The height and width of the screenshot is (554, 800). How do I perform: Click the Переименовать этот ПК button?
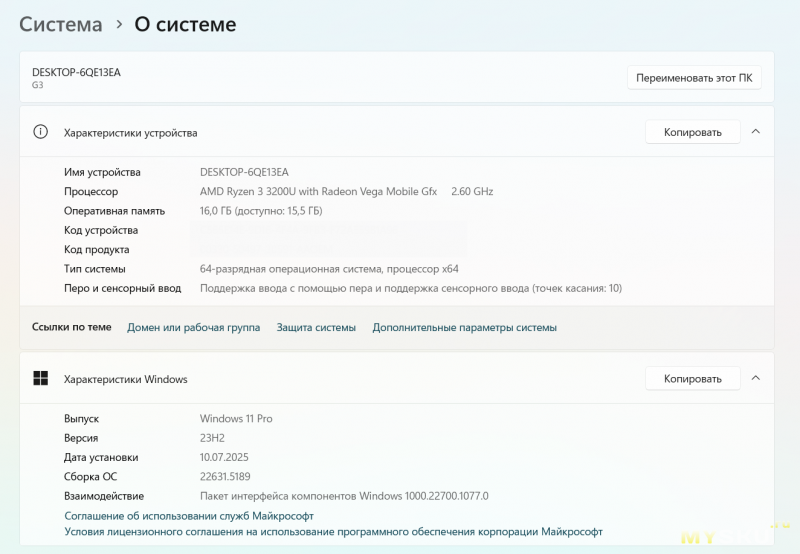click(694, 78)
